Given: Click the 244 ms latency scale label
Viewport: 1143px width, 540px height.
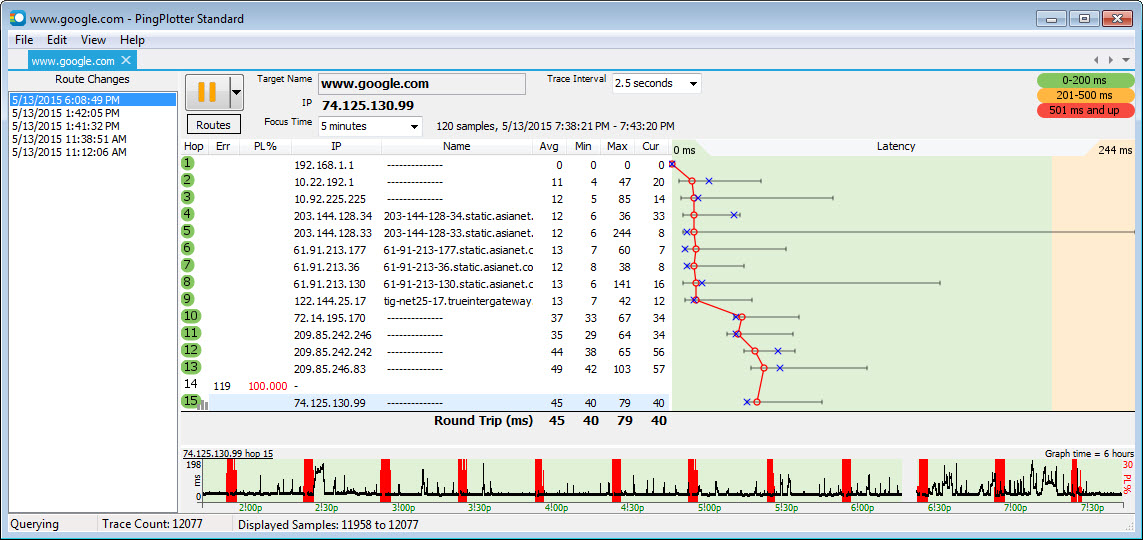Looking at the screenshot, I should coord(1115,150).
